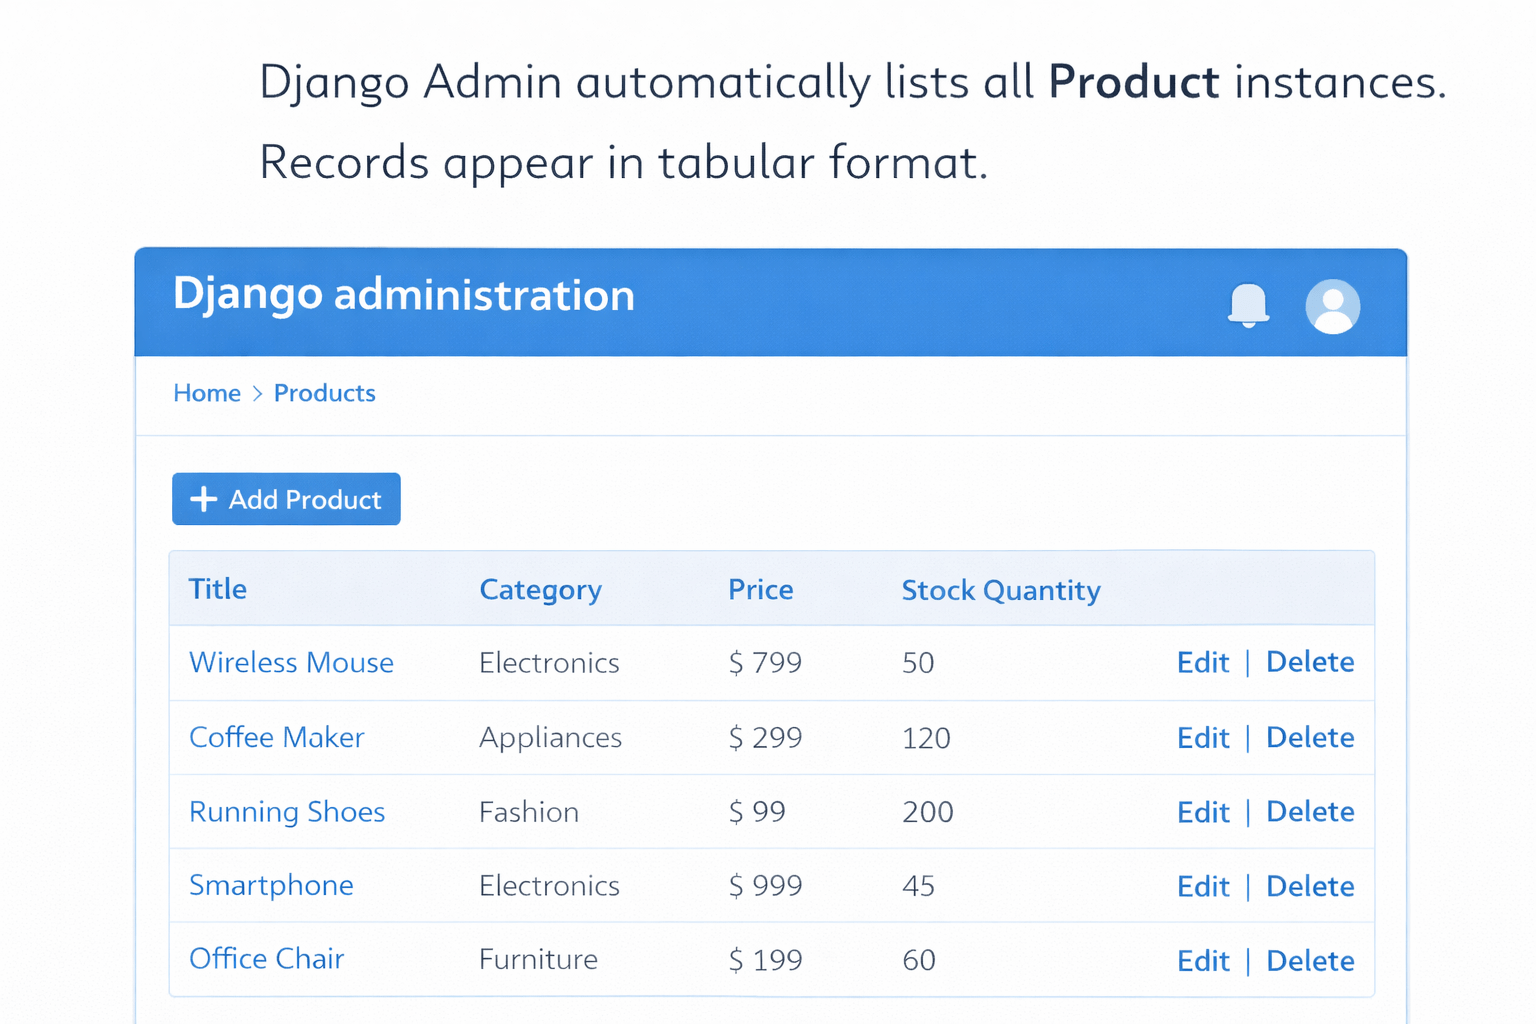Select the stock quantity 45 cell

pyautogui.click(x=918, y=886)
